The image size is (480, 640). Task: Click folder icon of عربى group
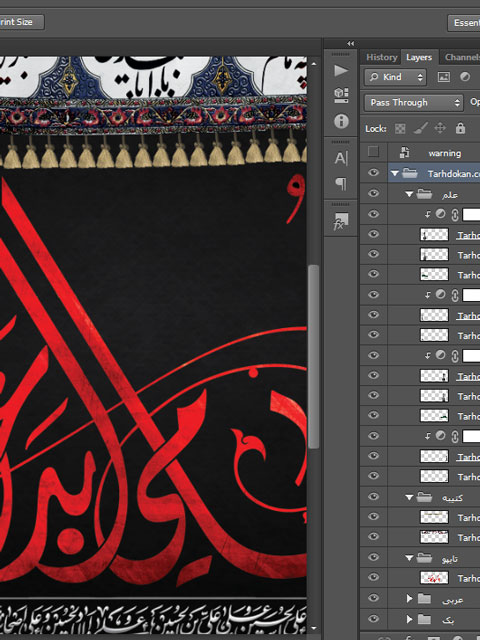pyautogui.click(x=424, y=598)
